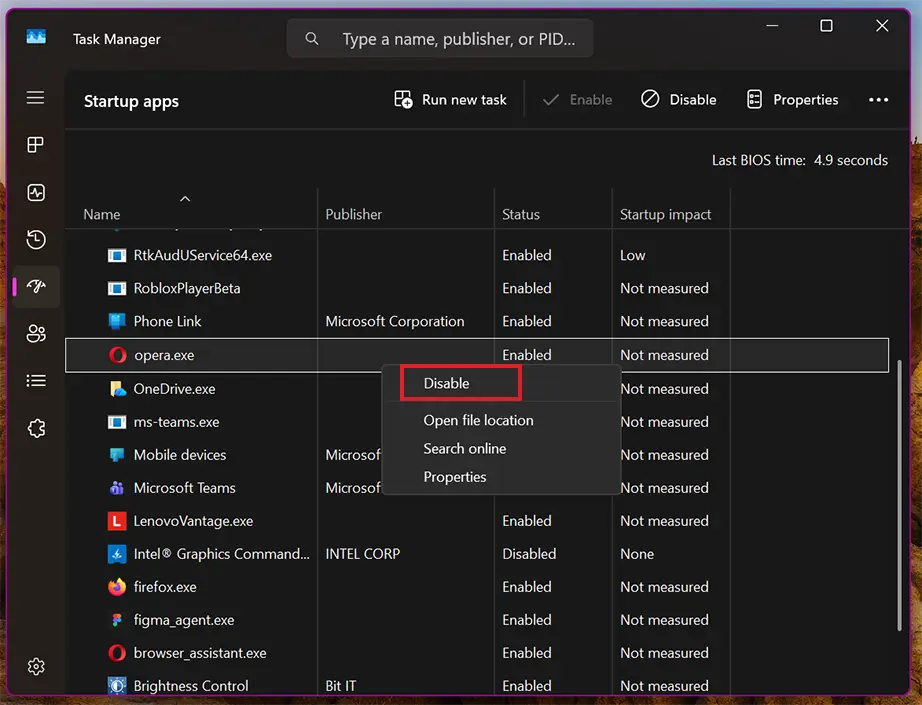Sort by the Name column header
The image size is (922, 705).
pyautogui.click(x=102, y=215)
